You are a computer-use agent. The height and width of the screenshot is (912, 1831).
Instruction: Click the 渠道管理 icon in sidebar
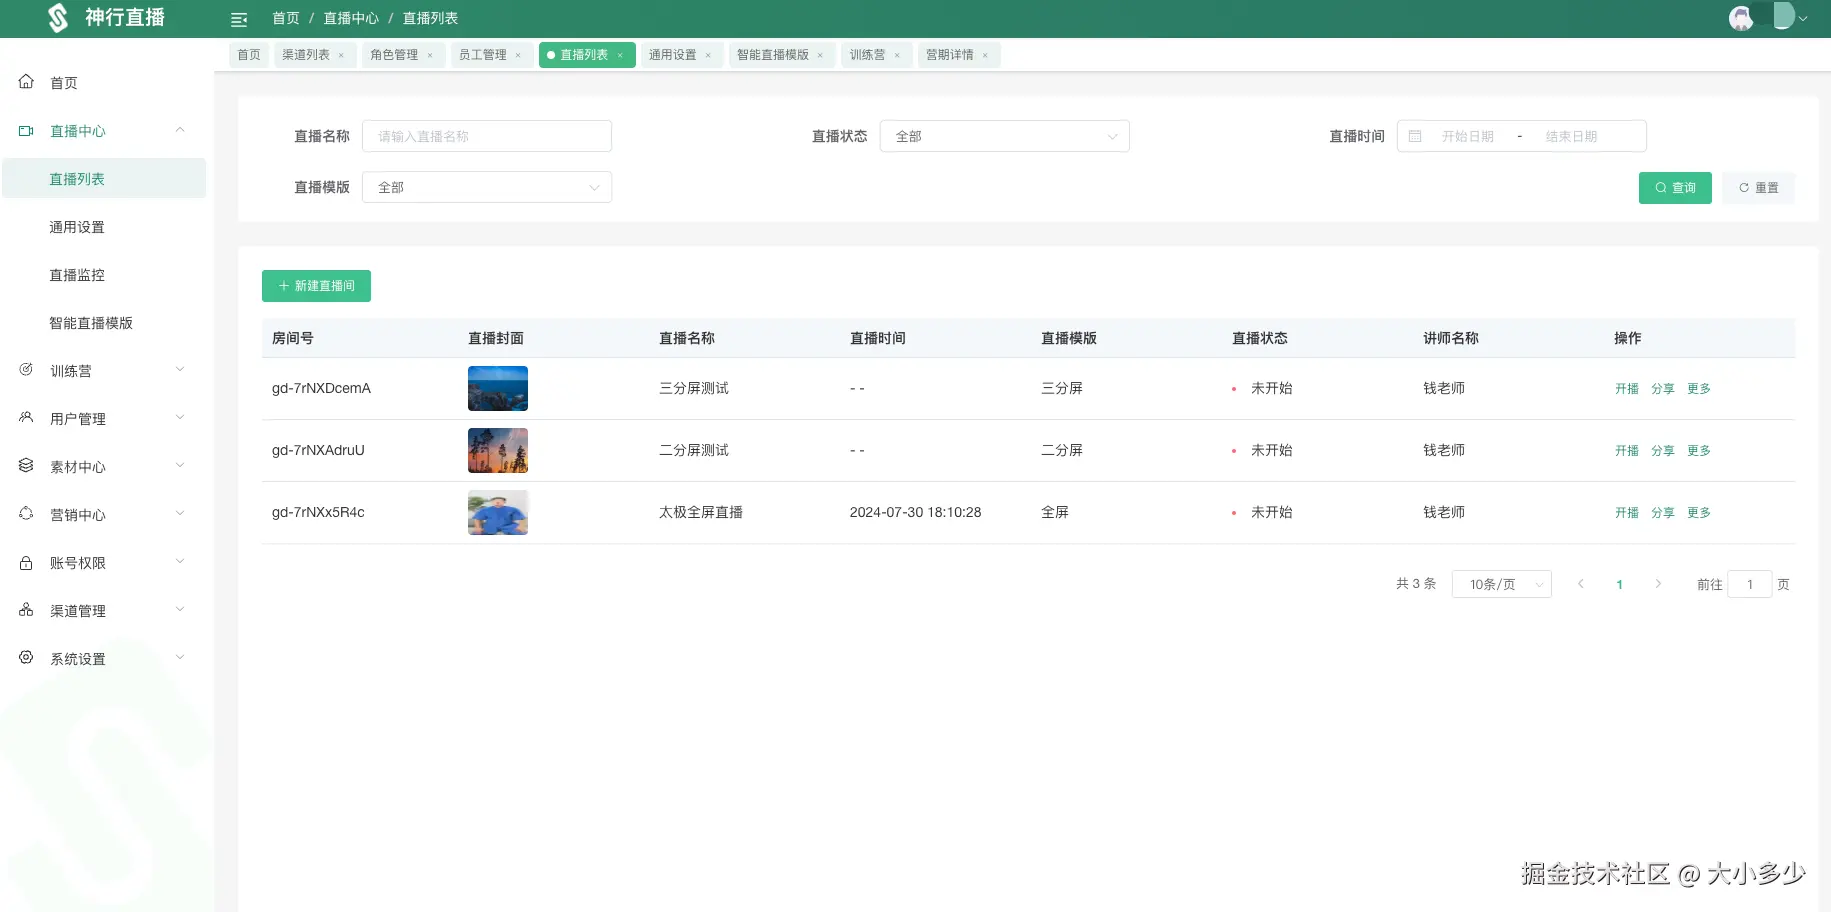pos(26,610)
